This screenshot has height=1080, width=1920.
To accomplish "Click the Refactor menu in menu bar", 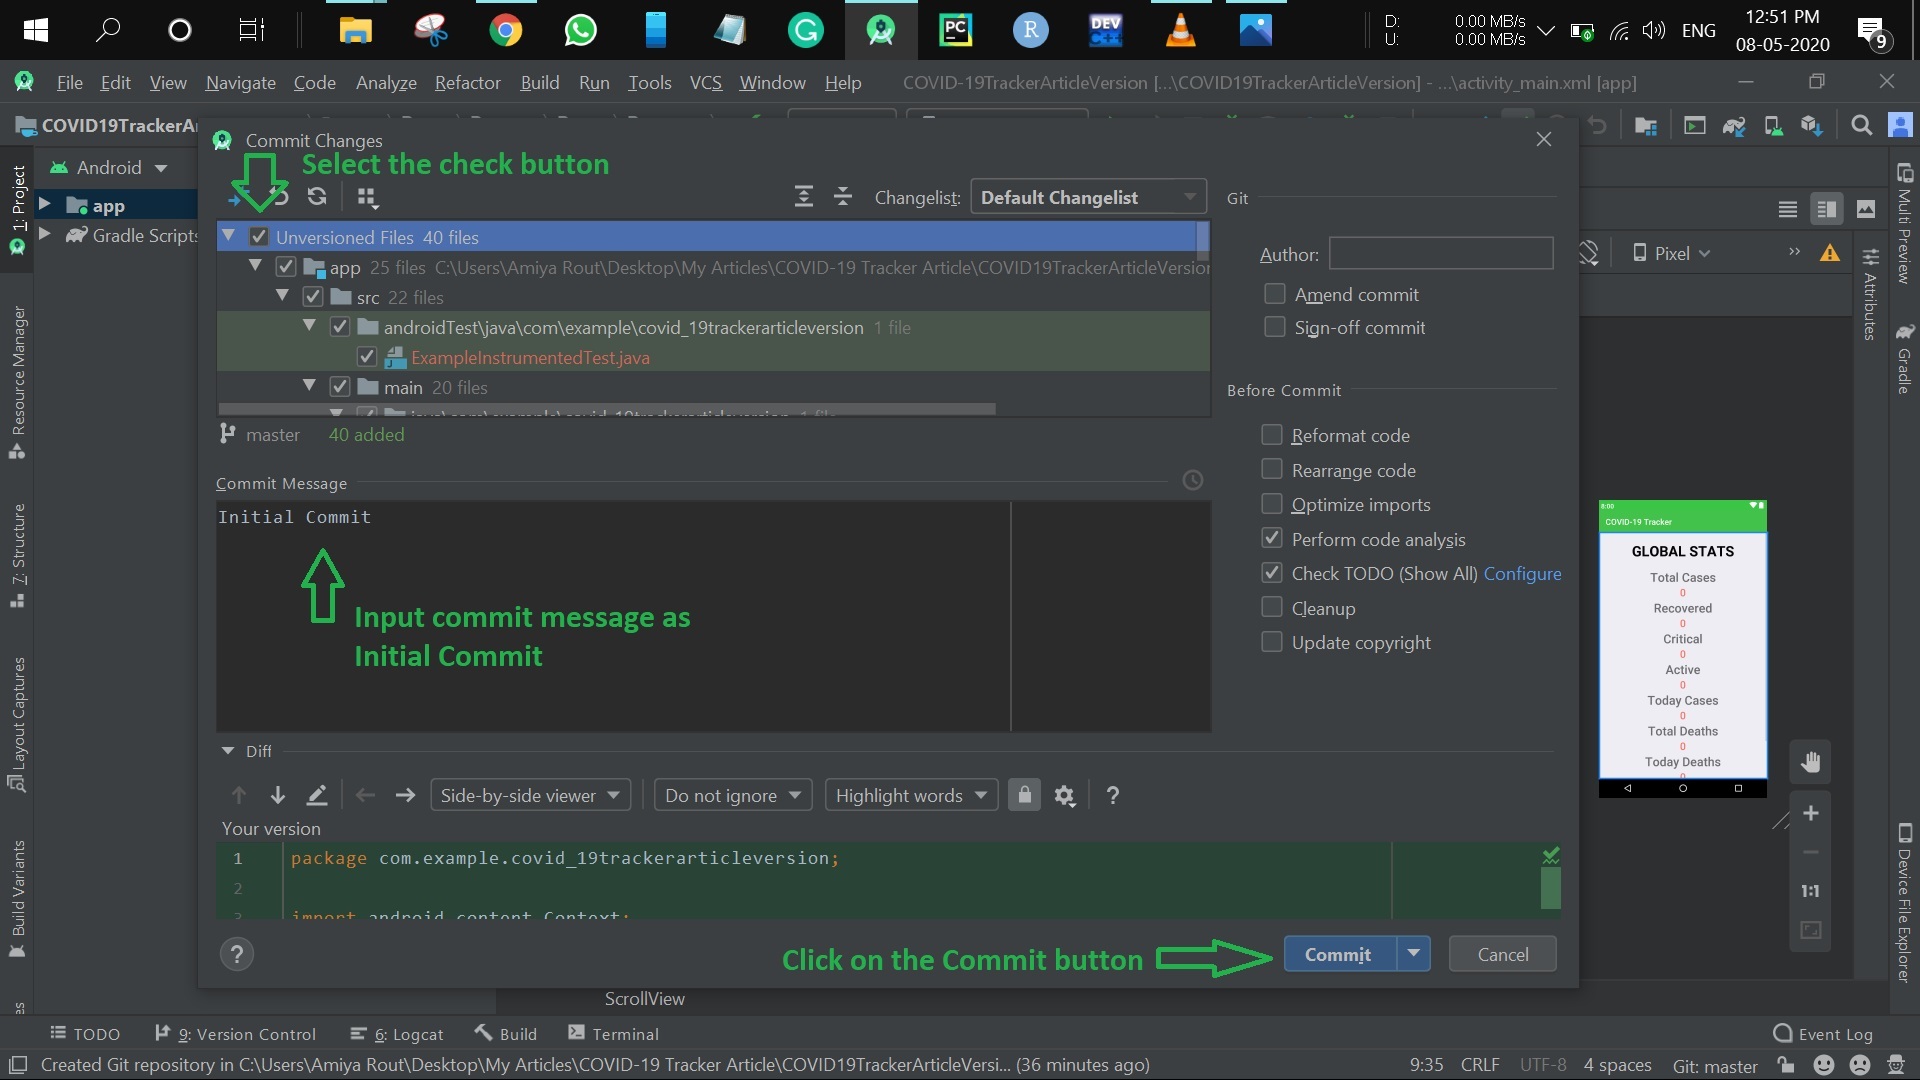I will point(465,83).
